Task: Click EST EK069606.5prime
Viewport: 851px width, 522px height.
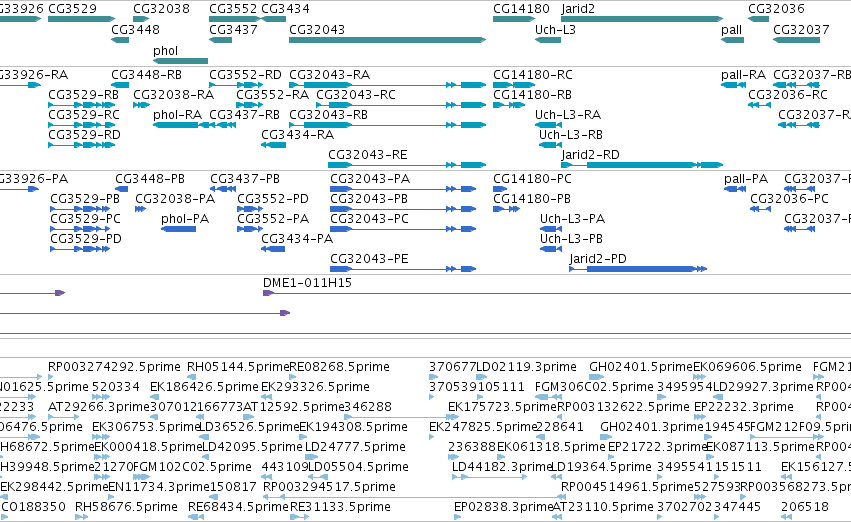Action: pyautogui.click(x=747, y=367)
